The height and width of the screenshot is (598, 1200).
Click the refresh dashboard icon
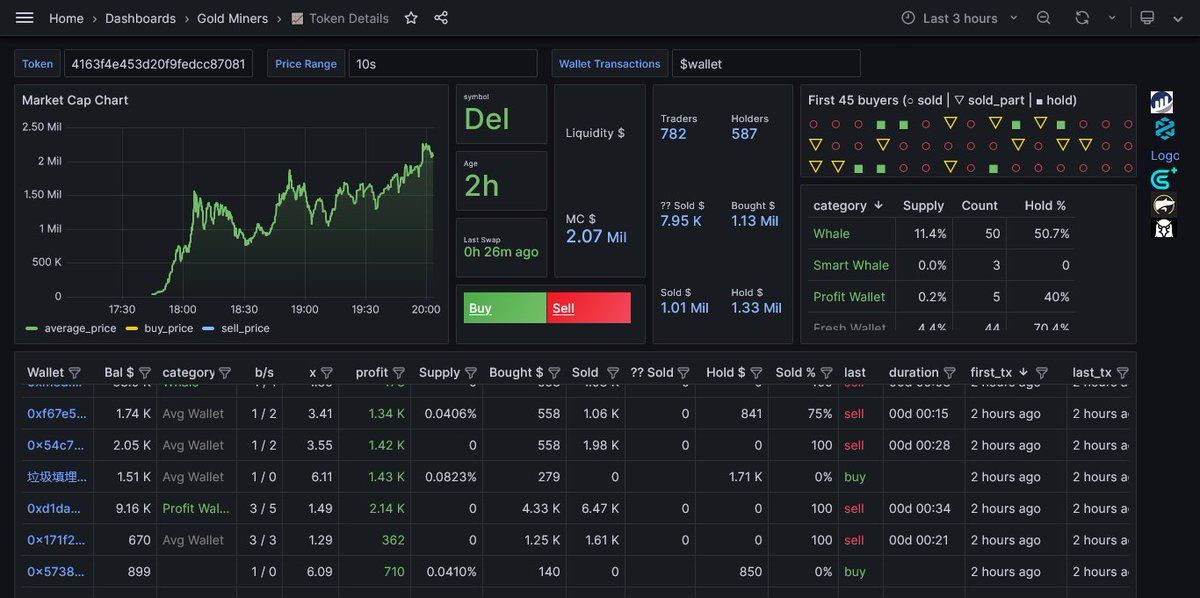(1082, 18)
